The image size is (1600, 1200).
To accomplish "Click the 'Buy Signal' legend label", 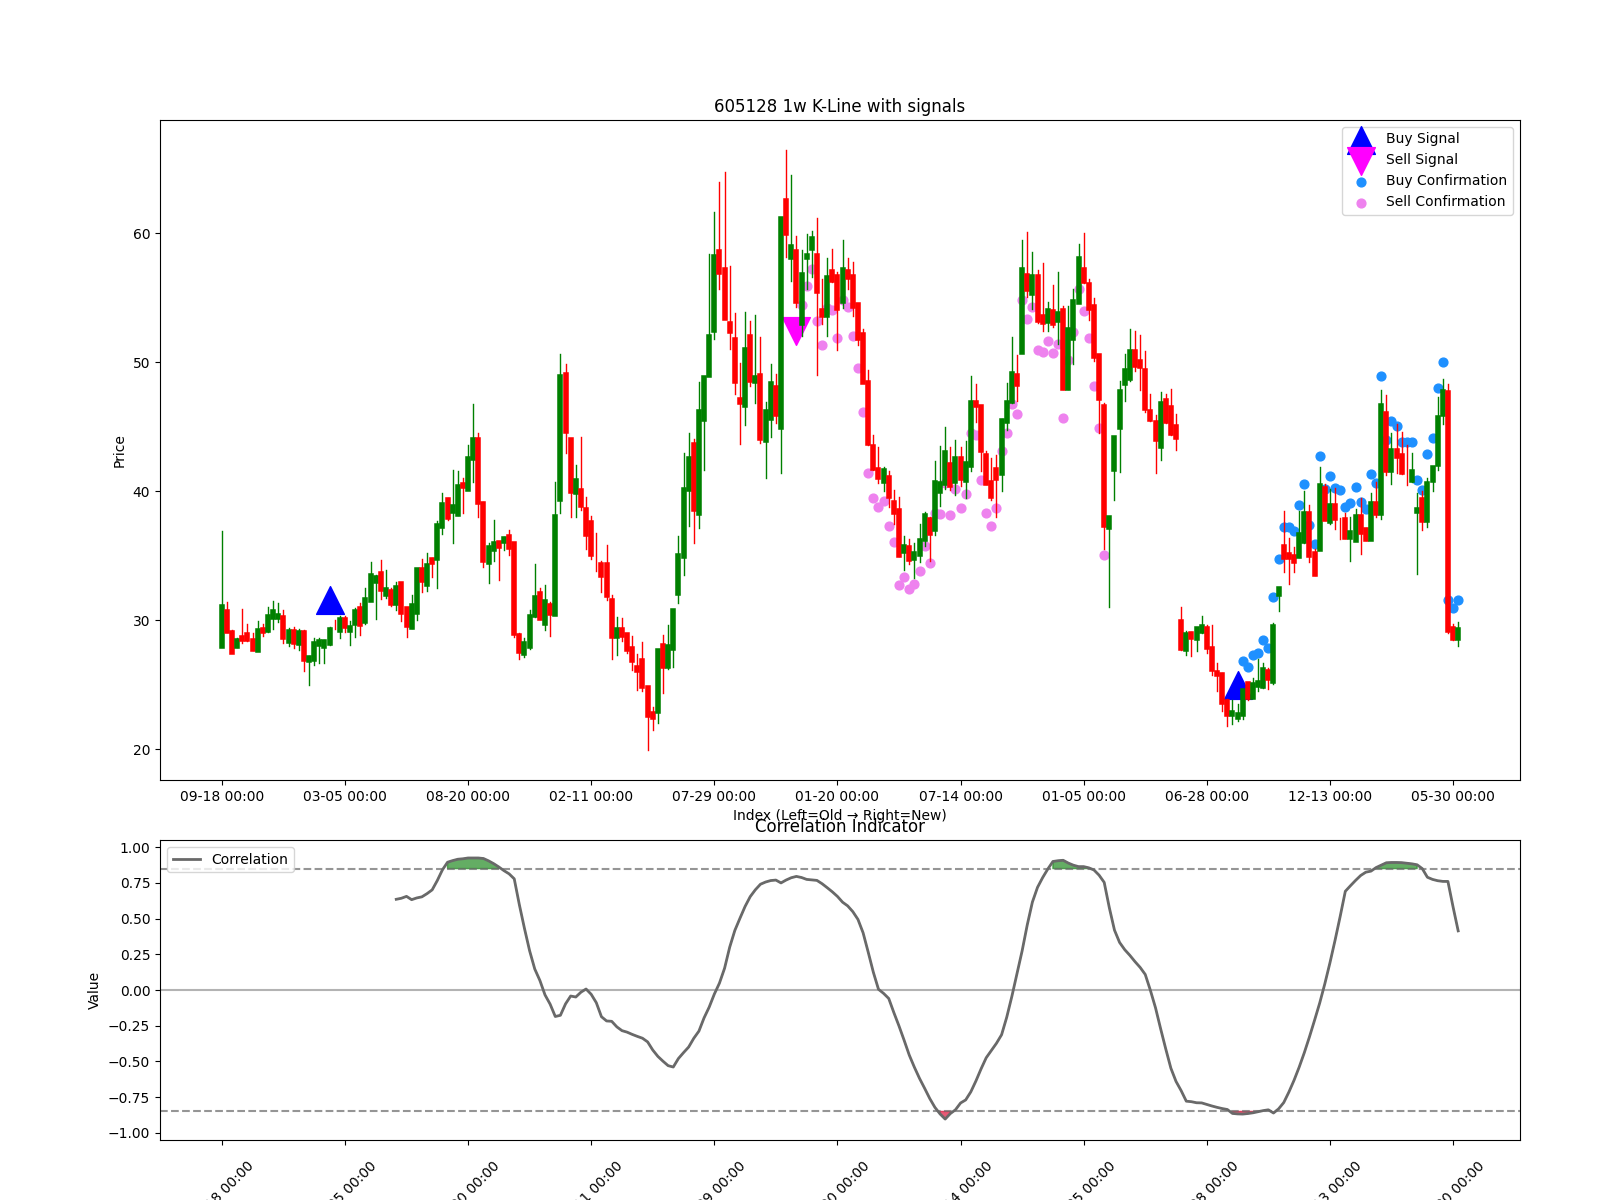I will tap(1422, 138).
